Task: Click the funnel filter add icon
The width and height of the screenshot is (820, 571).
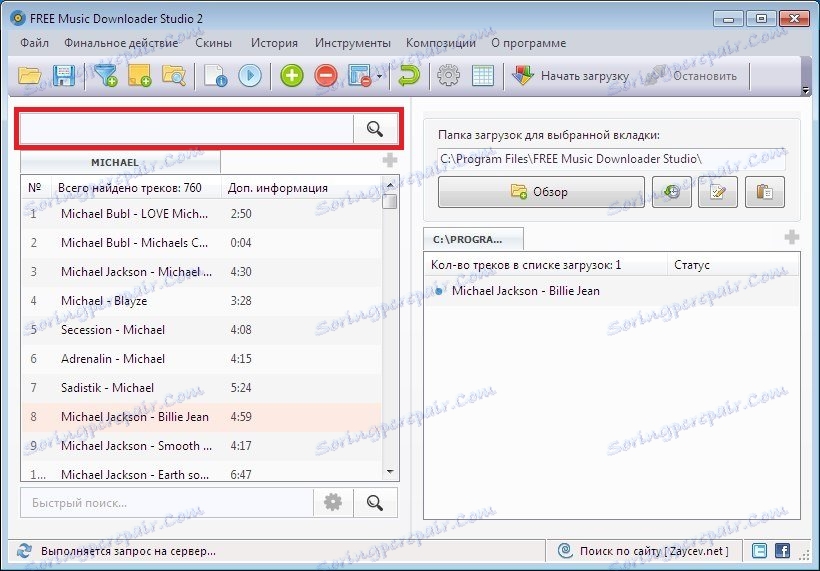Action: (x=106, y=76)
